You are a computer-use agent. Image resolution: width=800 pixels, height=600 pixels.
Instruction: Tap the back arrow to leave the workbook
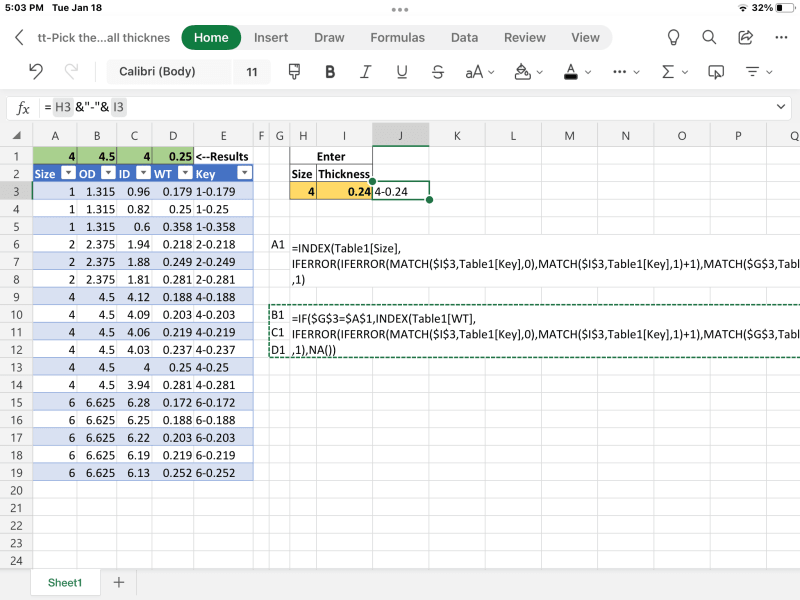click(19, 37)
